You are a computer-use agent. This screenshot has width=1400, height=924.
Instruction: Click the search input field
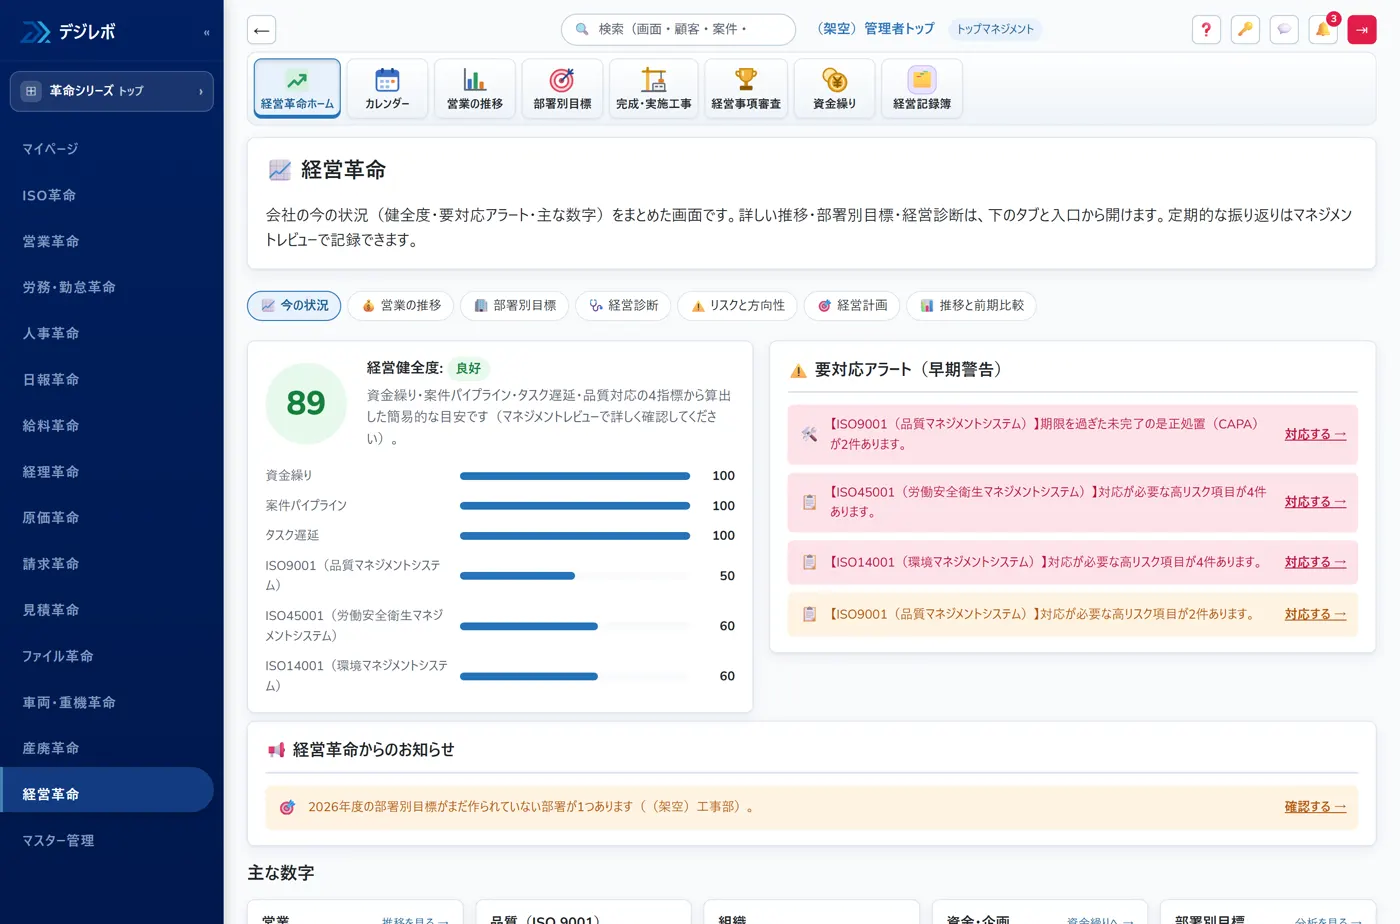(x=678, y=30)
